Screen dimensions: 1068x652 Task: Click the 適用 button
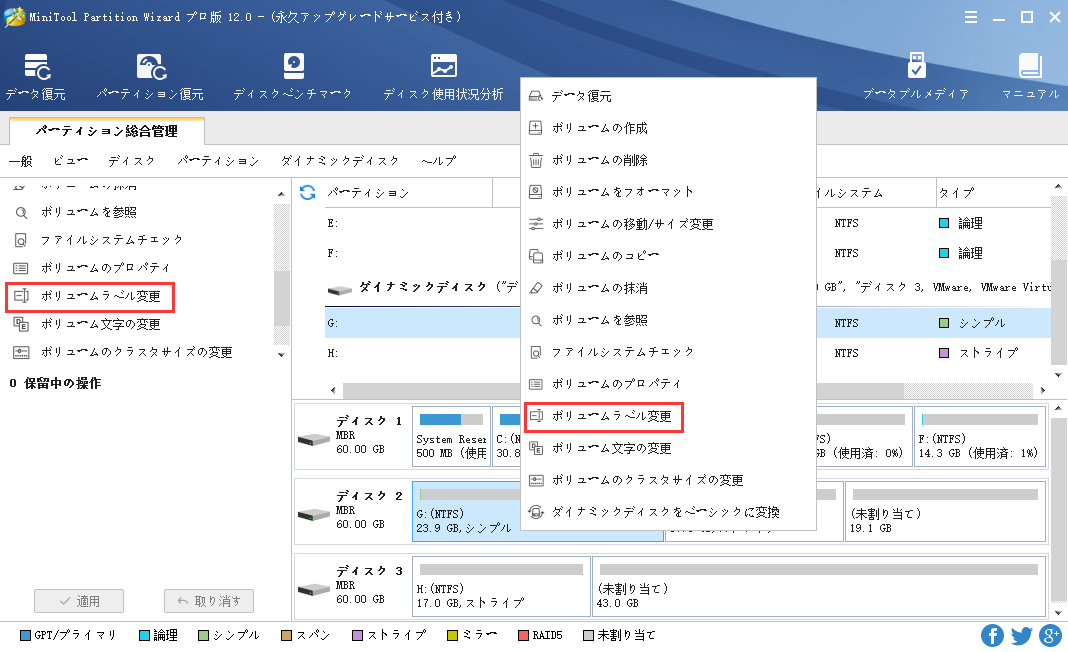pyautogui.click(x=79, y=601)
